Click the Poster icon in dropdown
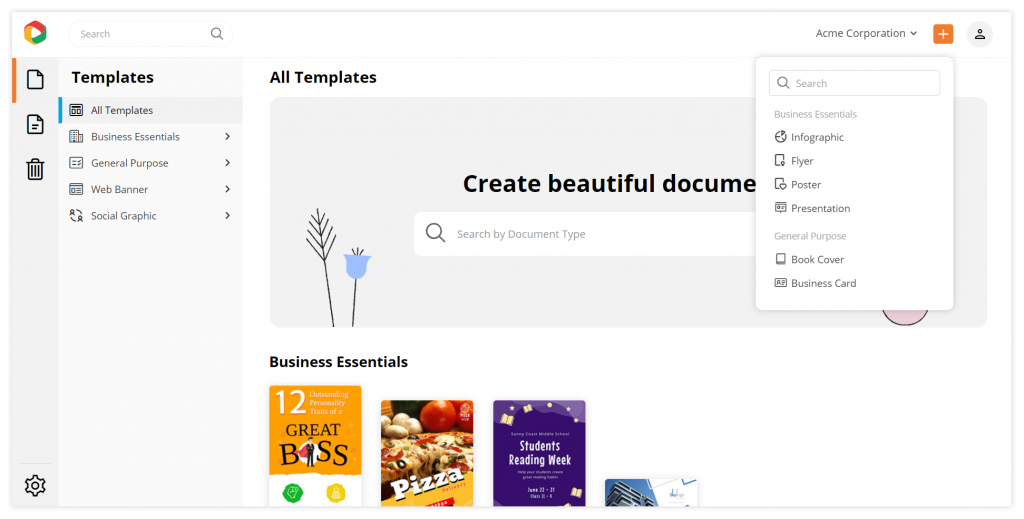Viewport: 1024px width, 519px height. (x=780, y=184)
